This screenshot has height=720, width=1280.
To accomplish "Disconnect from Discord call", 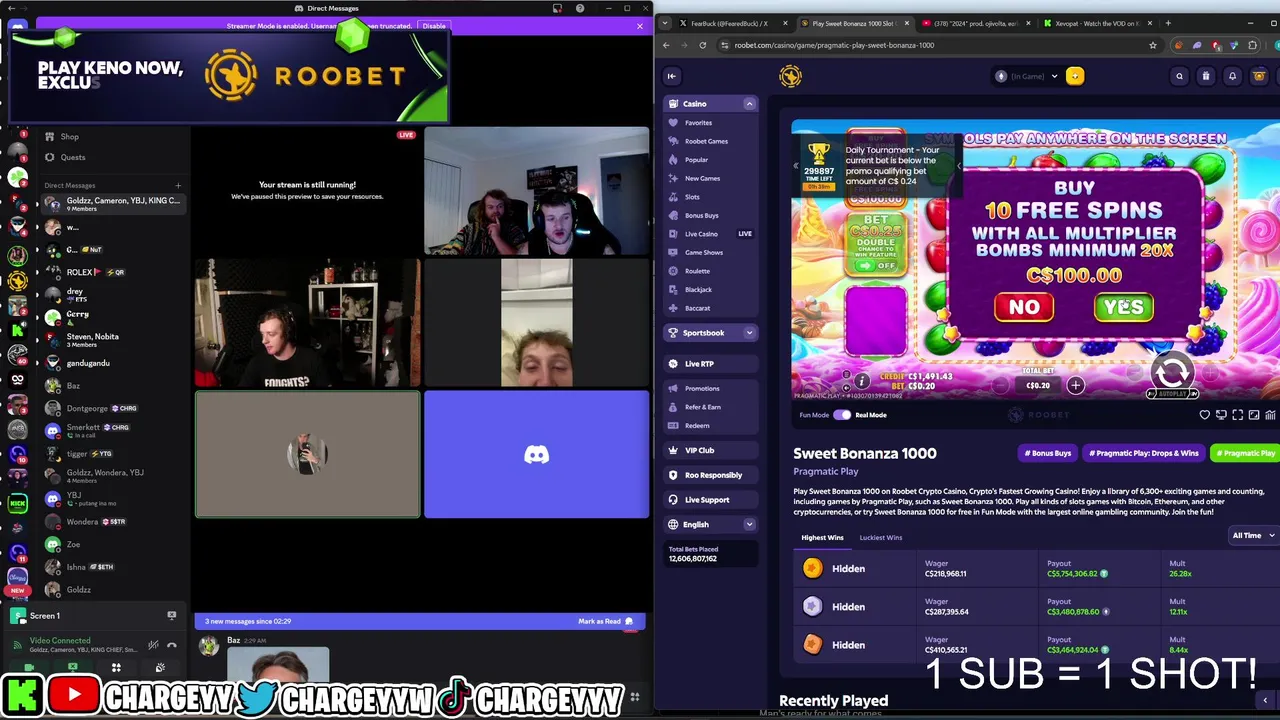I will point(171,645).
